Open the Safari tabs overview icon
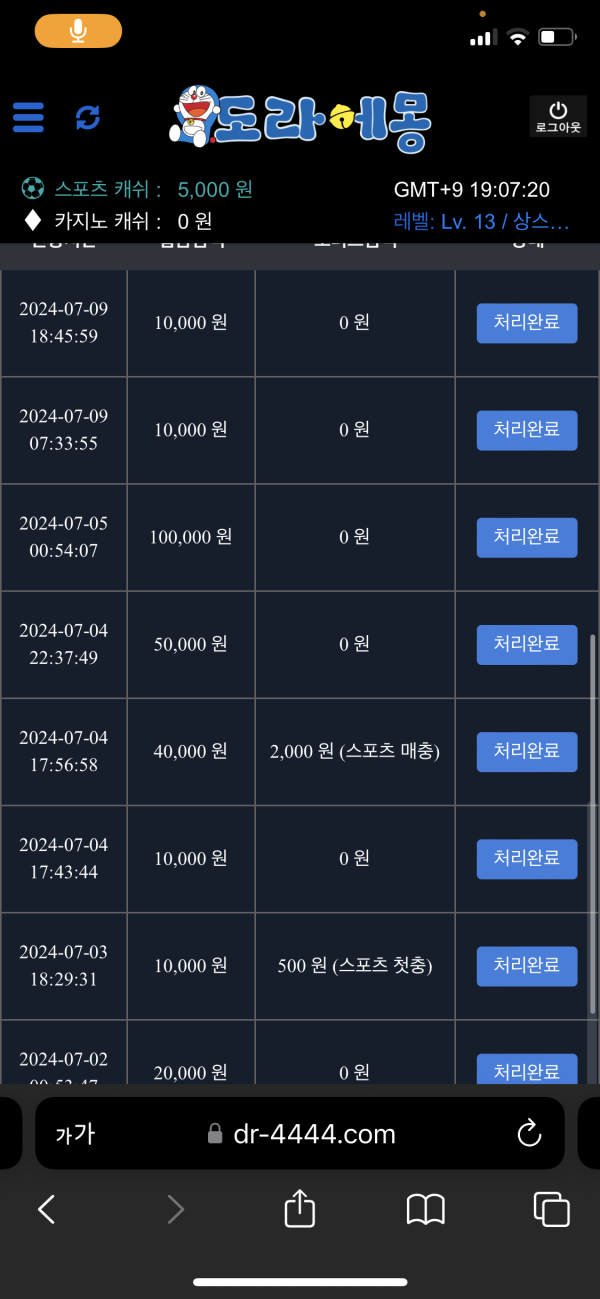Viewport: 600px width, 1299px height. (x=551, y=1209)
